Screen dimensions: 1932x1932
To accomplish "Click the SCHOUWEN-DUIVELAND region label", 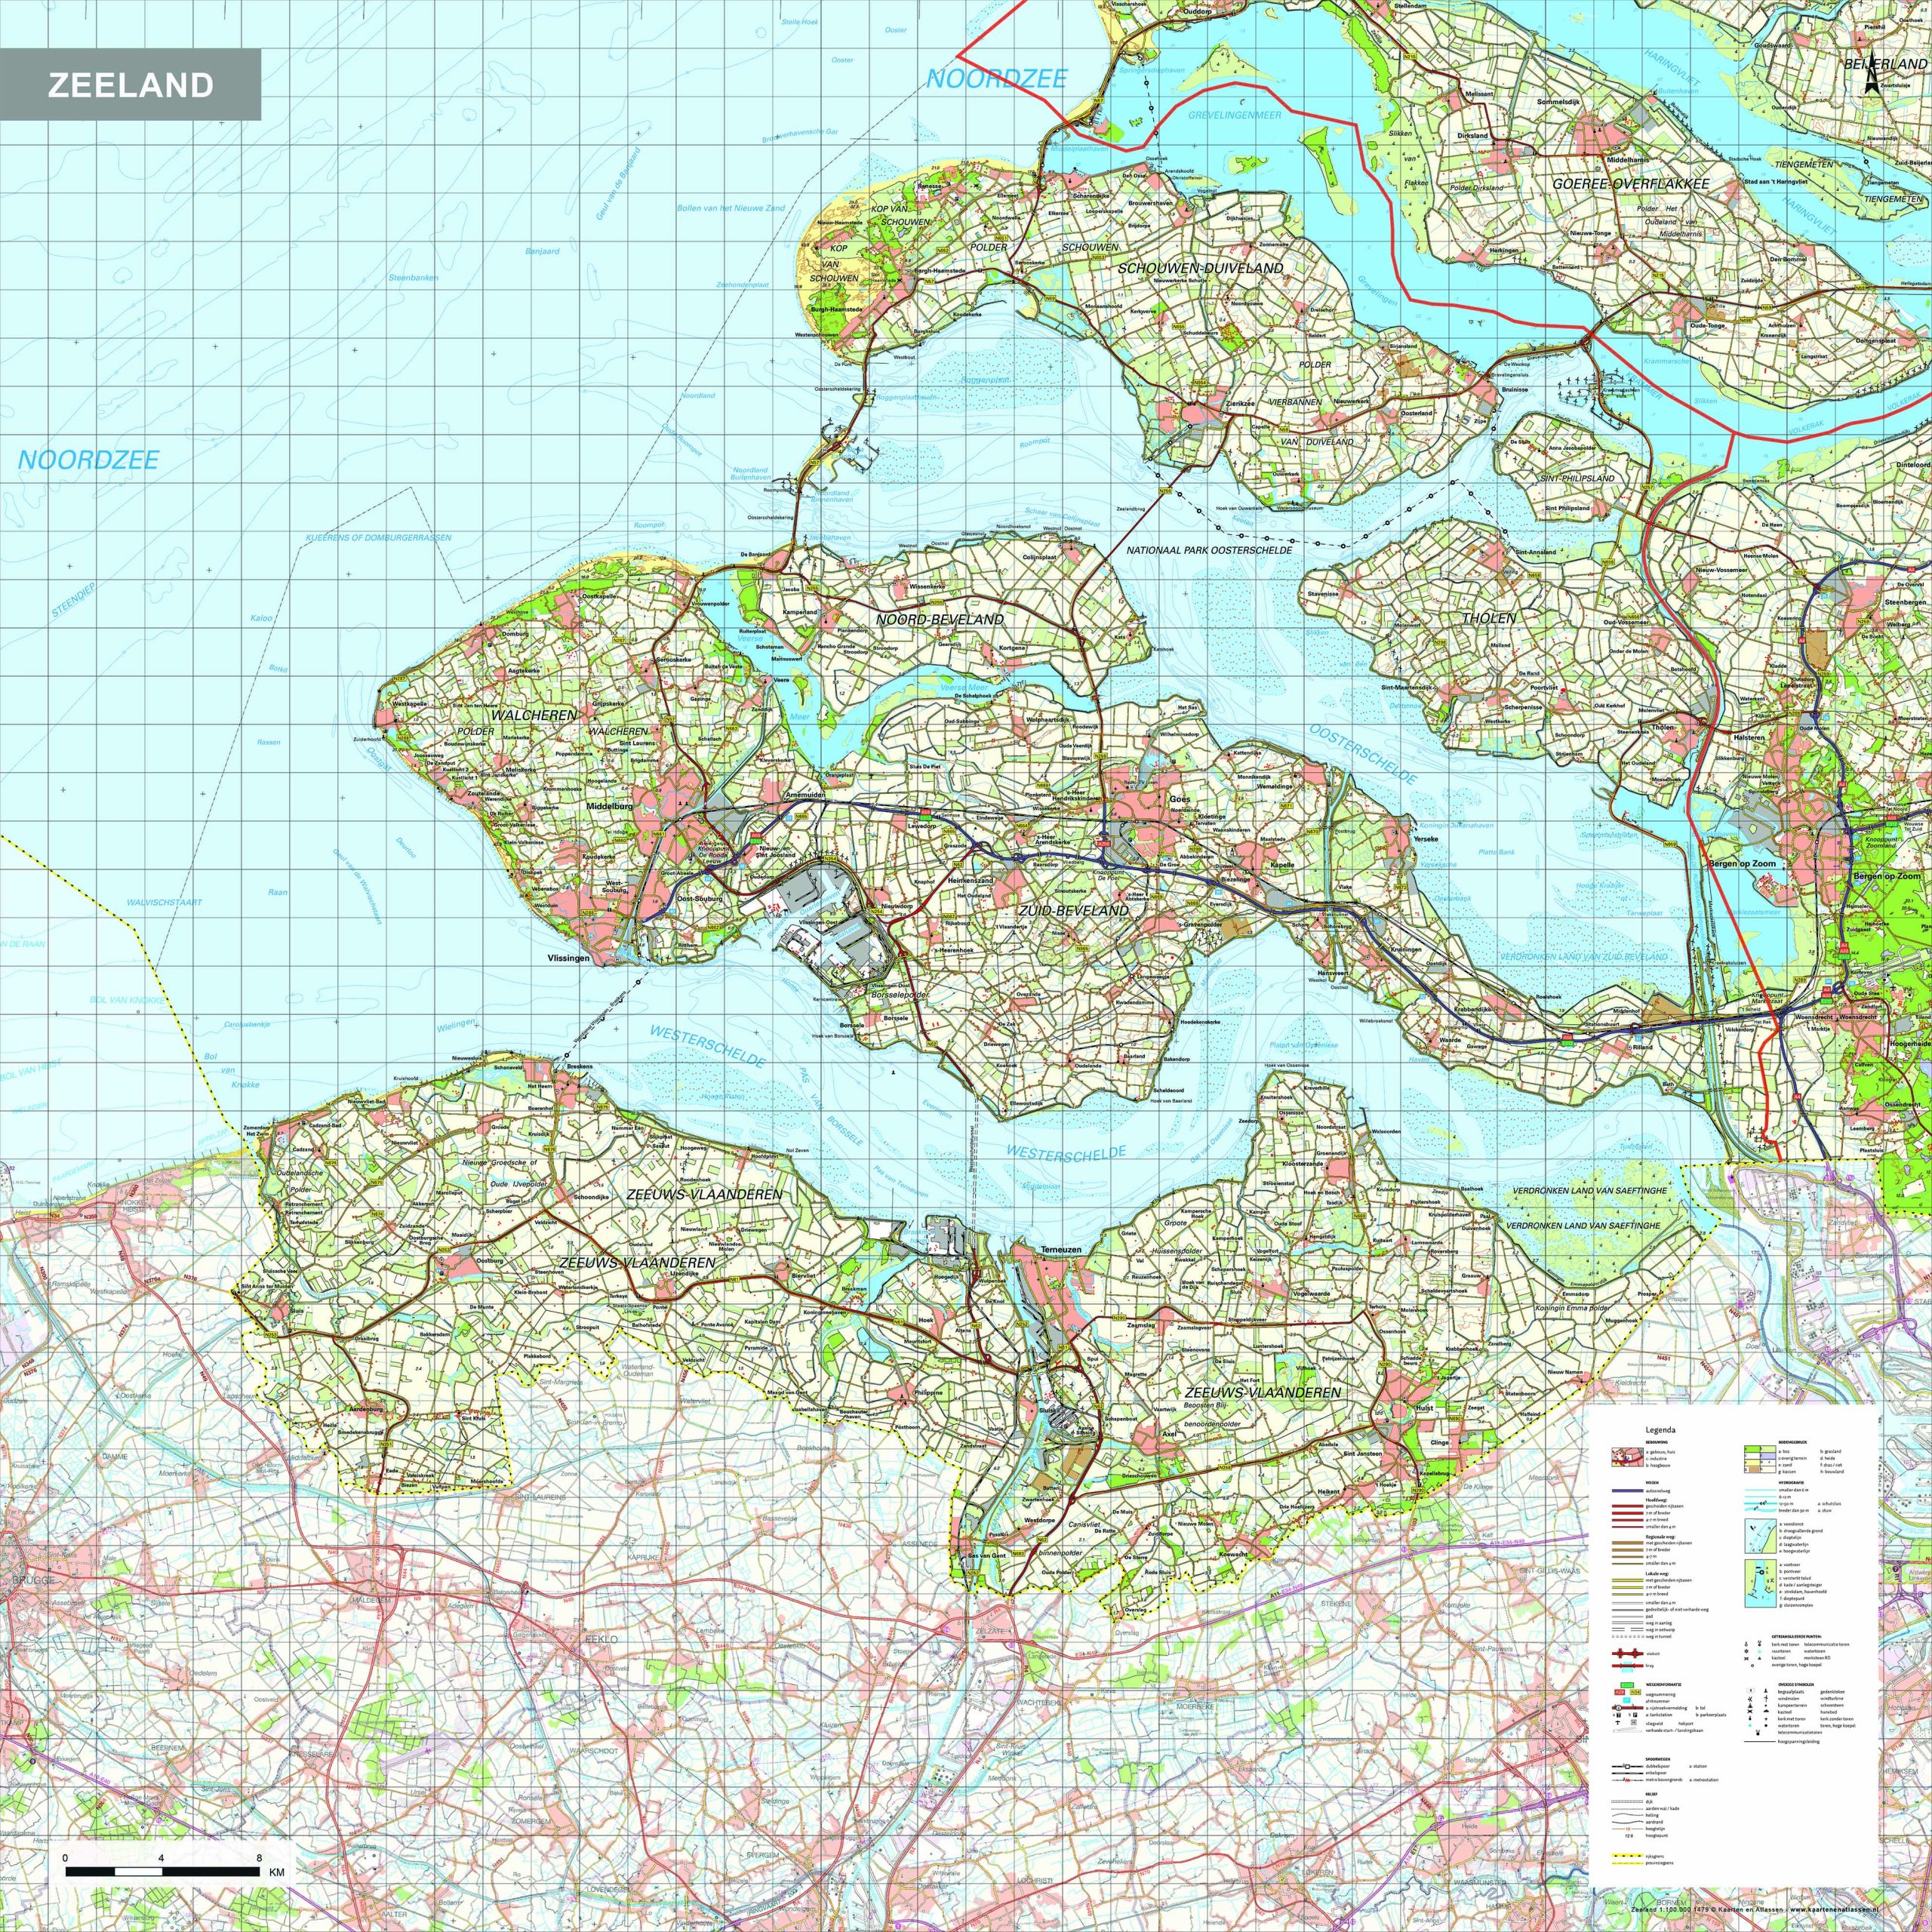I will 1200,268.
